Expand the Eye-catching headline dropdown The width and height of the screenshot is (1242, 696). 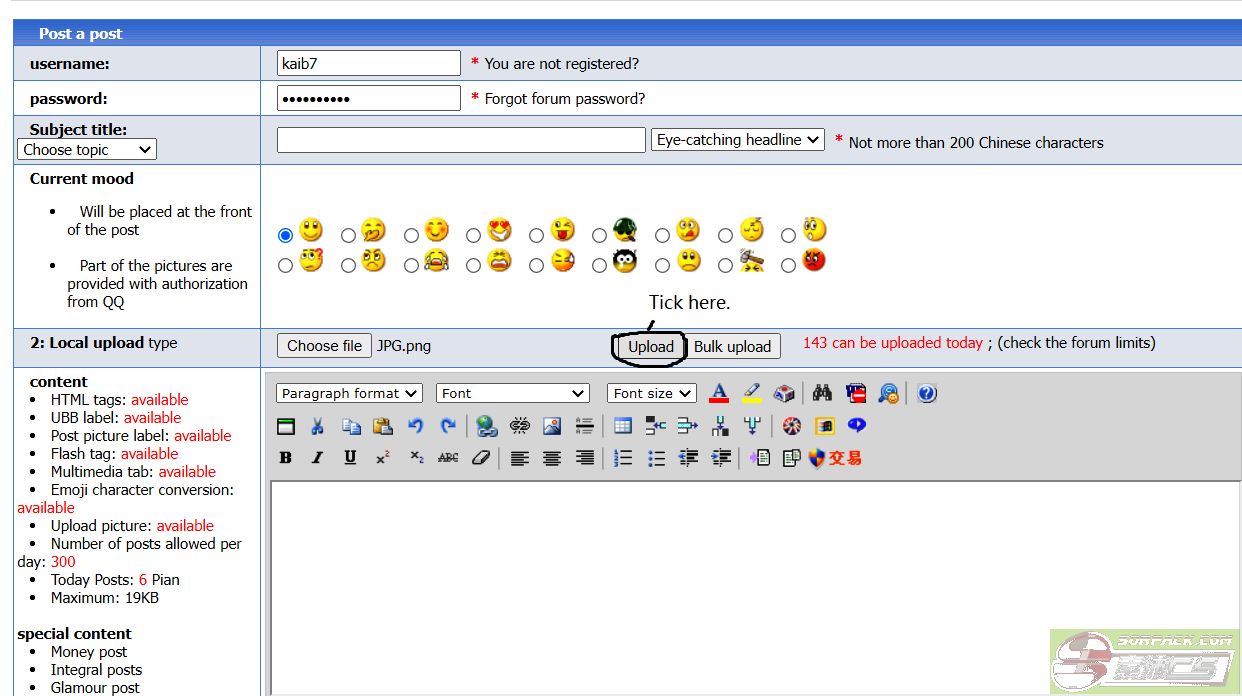pos(737,140)
